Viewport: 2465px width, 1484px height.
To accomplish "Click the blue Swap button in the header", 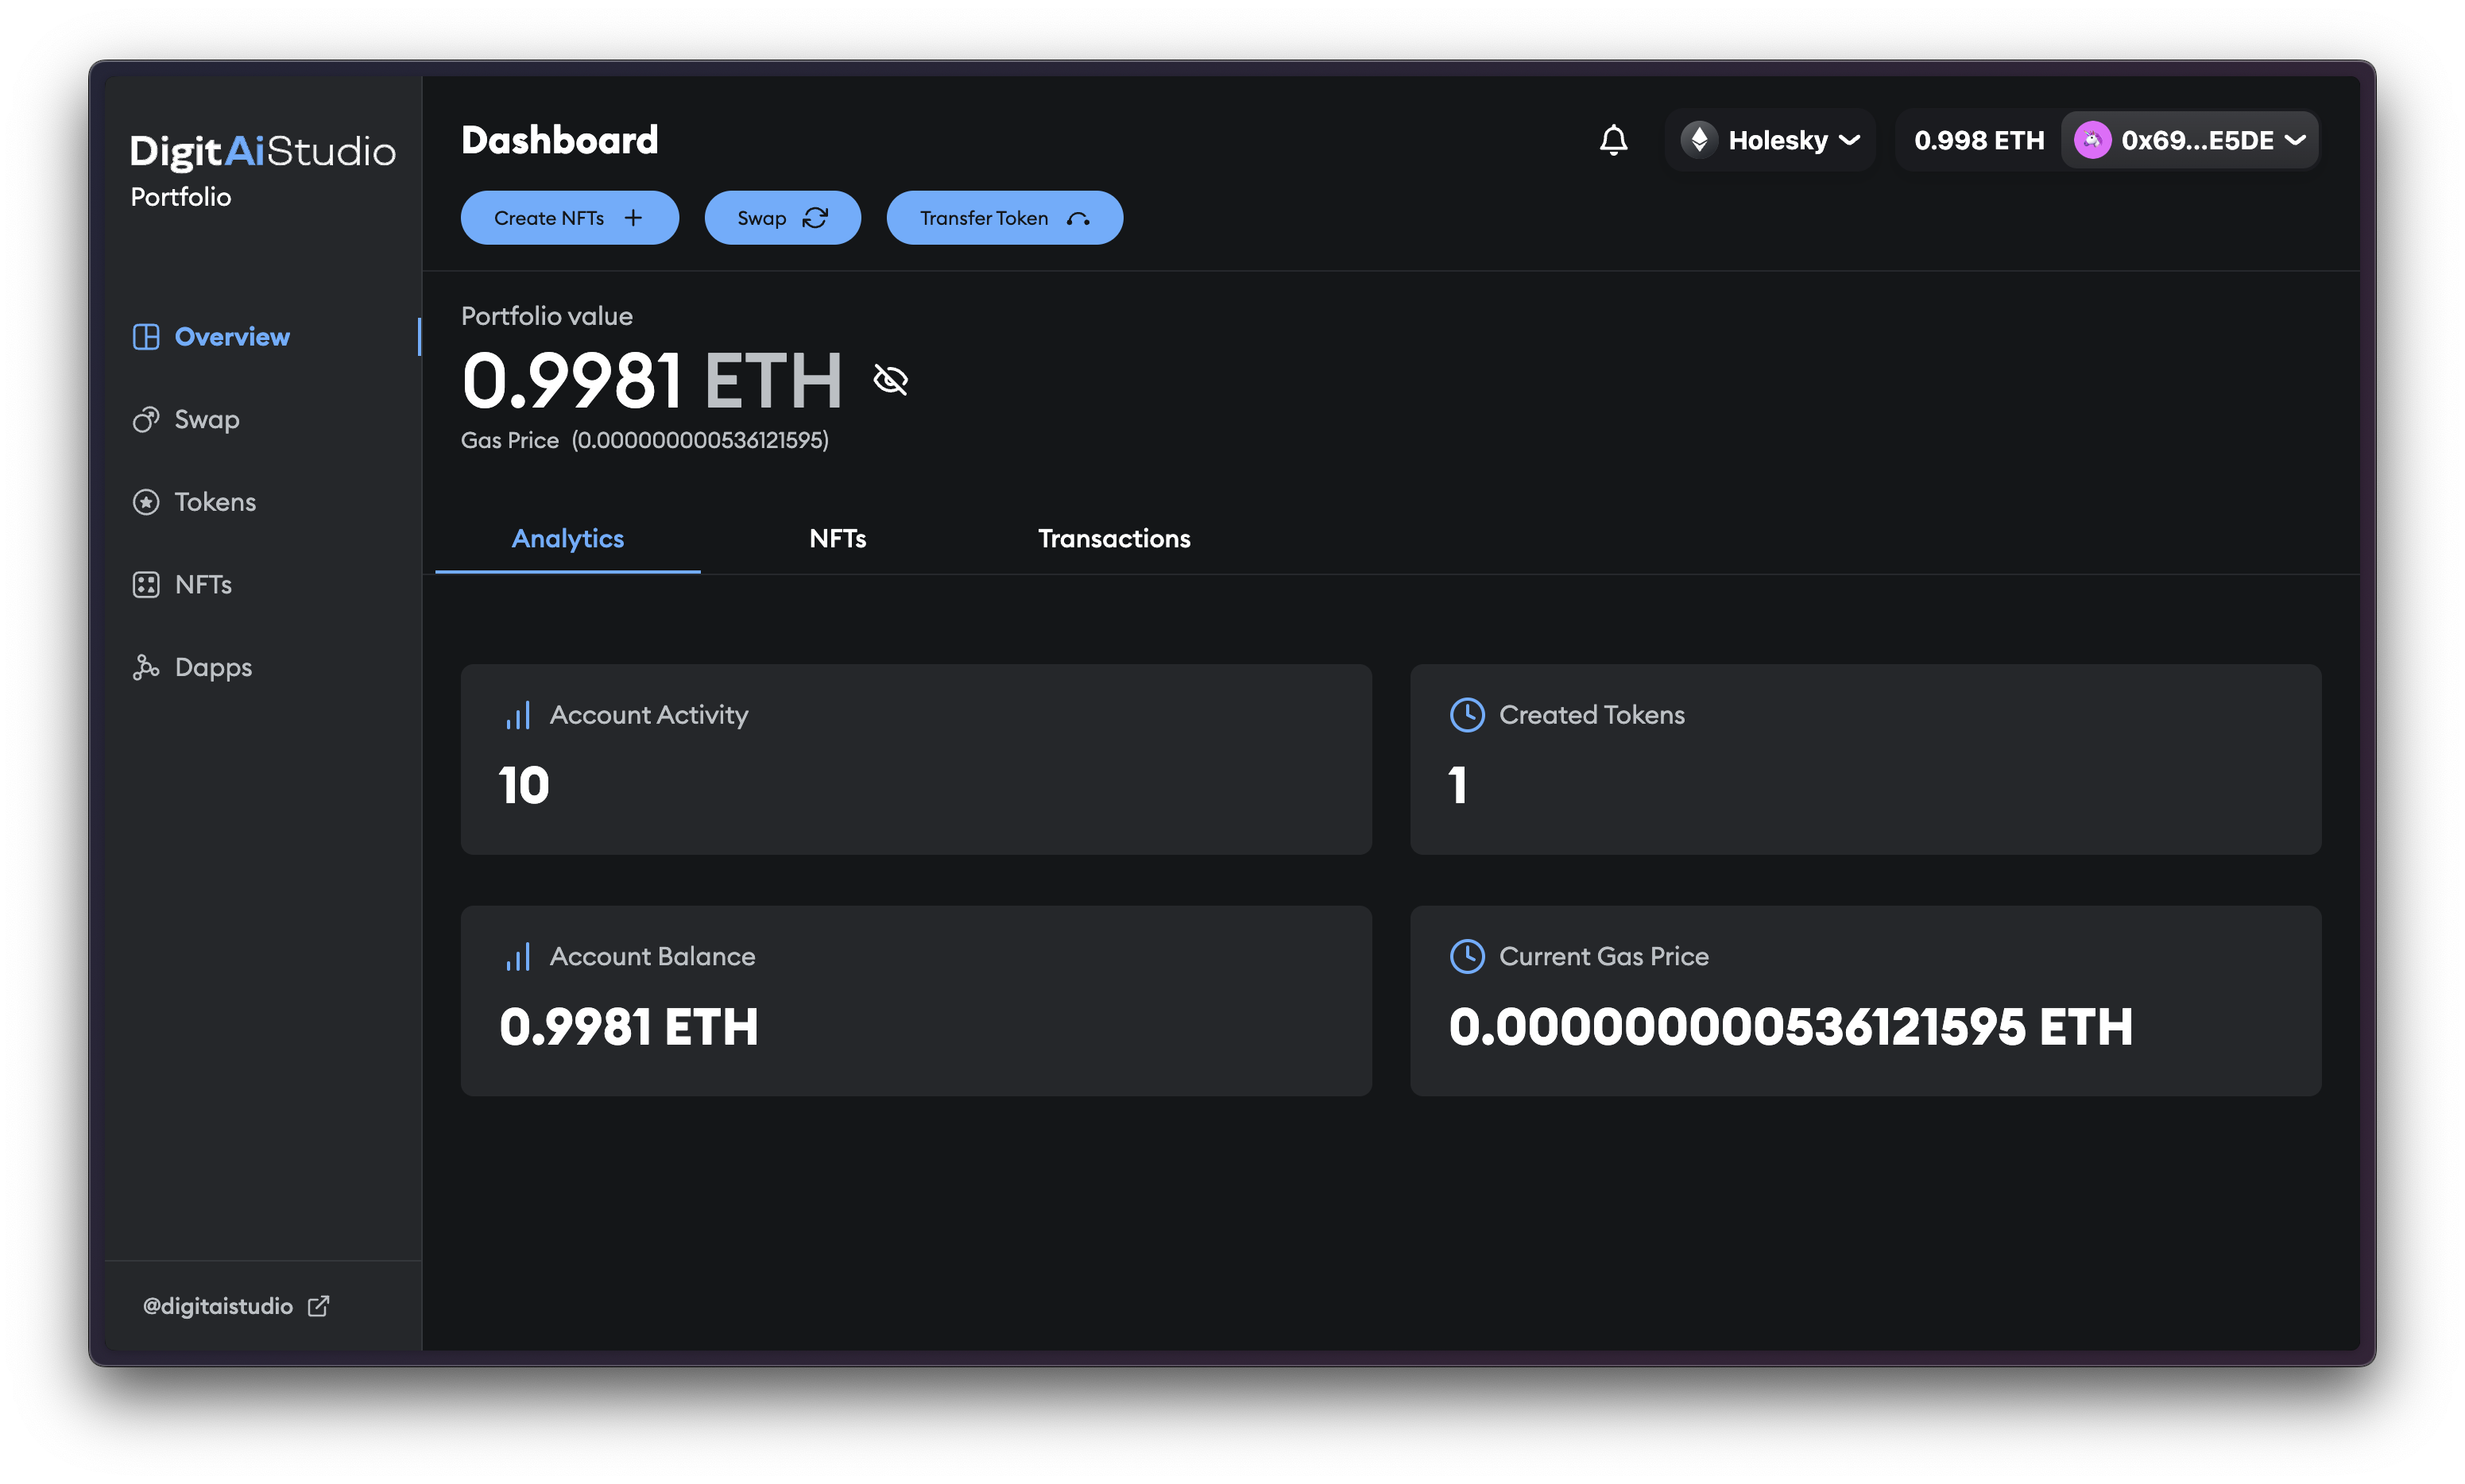I will (782, 218).
